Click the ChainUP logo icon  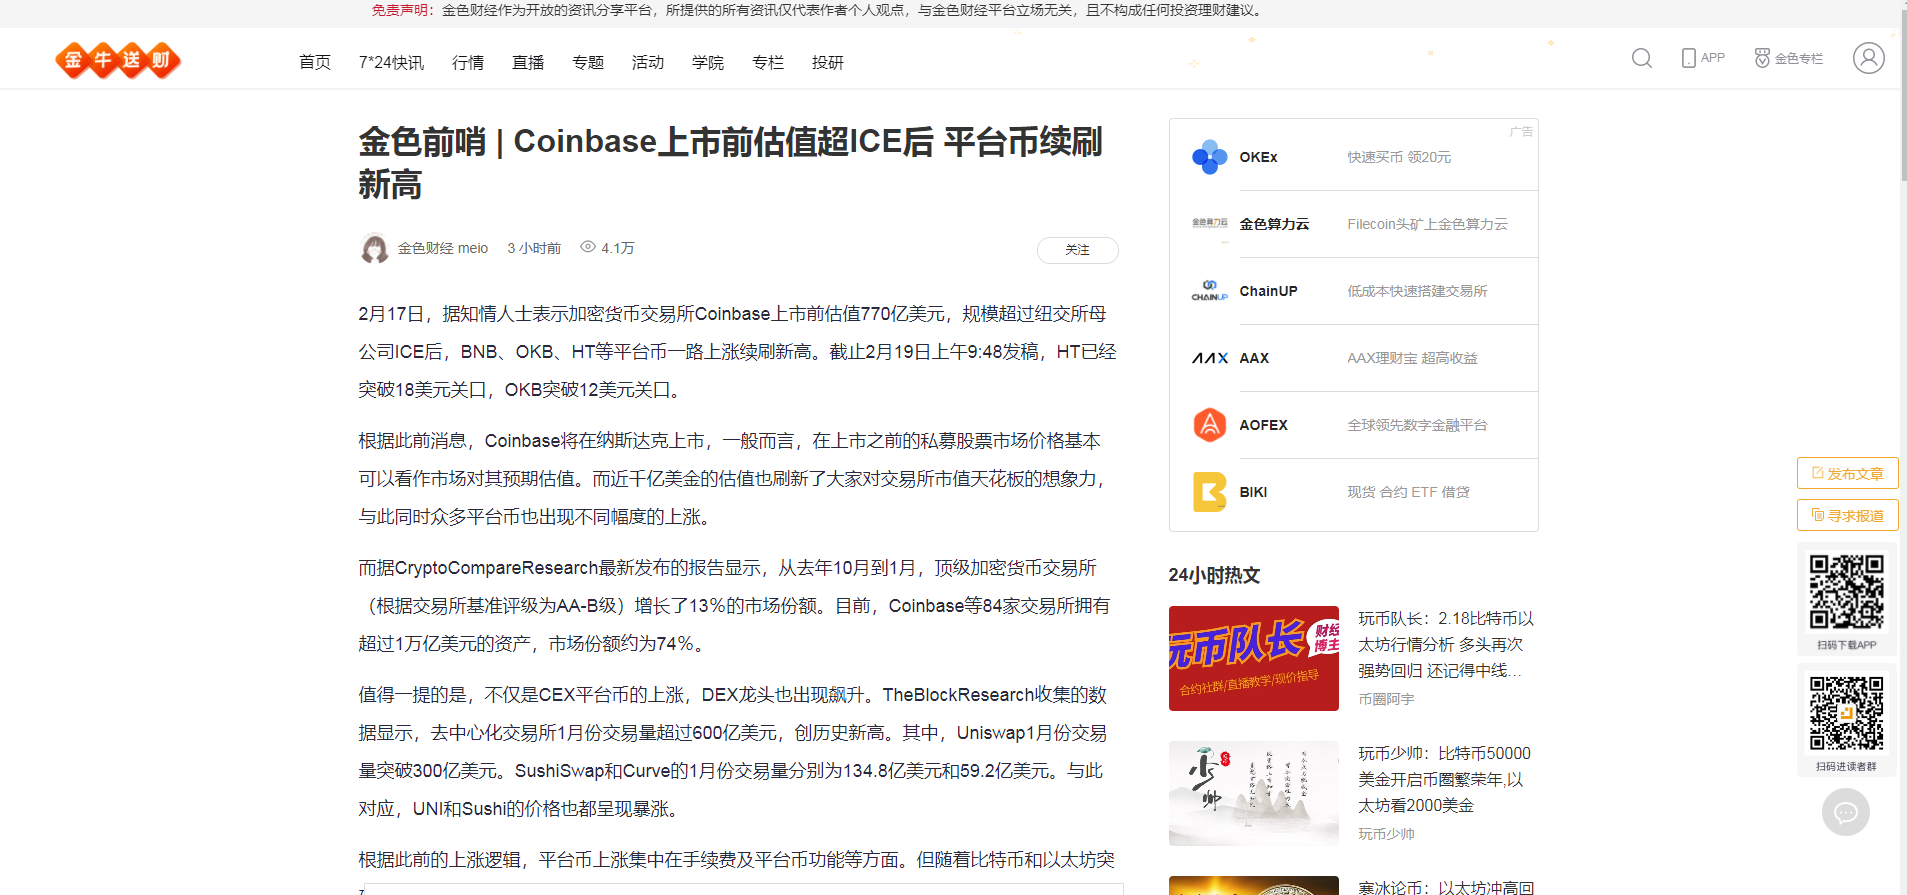[1209, 291]
